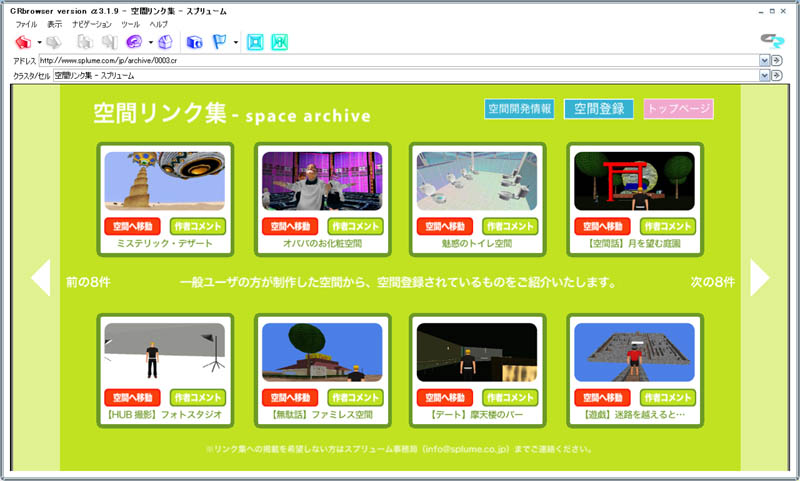Click the grey Forward arrow toolbar icon
Screen dimensions: 800x481
(54, 42)
